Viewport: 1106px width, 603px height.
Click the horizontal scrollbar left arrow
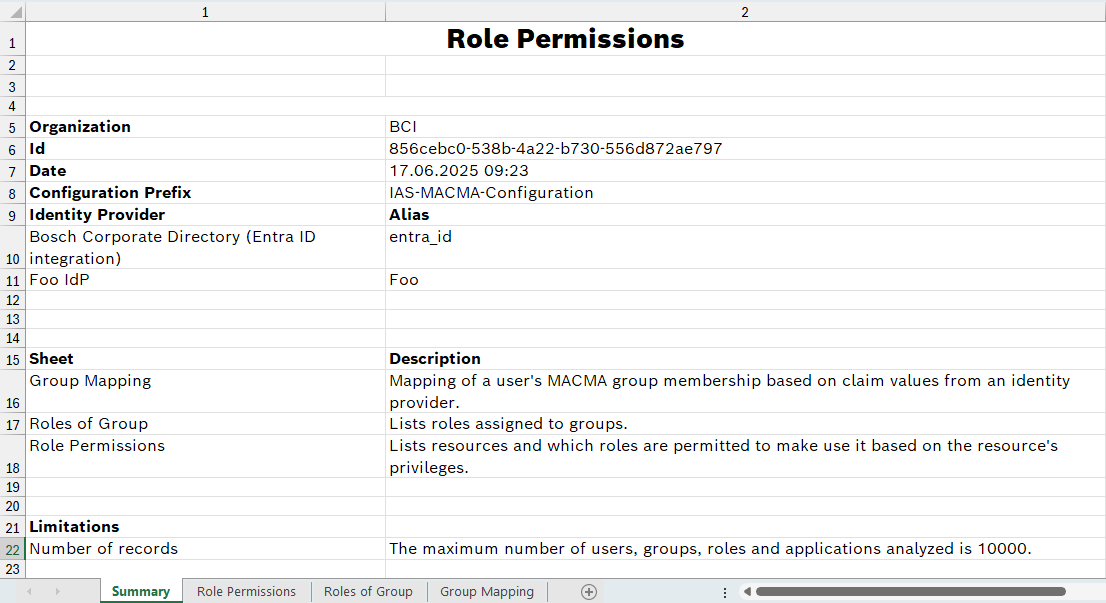coord(746,592)
